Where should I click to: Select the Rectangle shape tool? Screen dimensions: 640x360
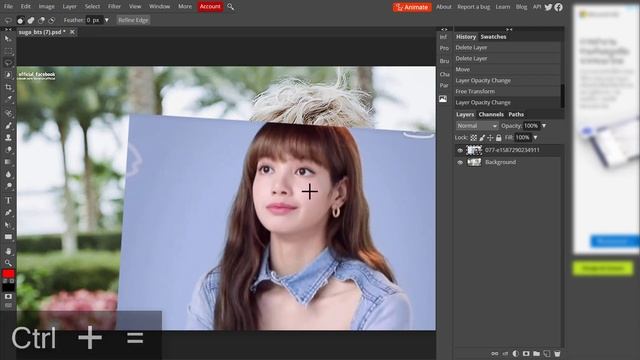(8, 237)
